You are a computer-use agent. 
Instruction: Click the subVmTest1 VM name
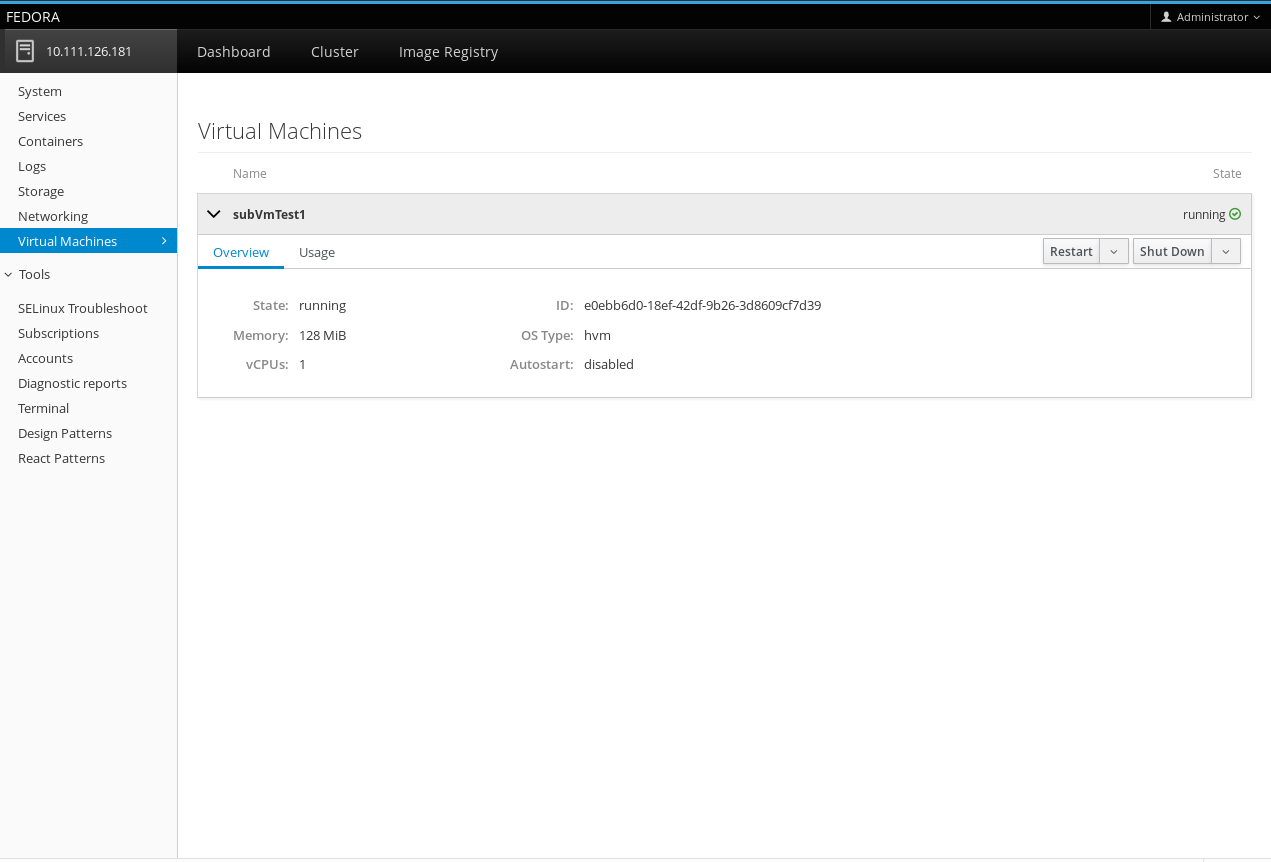point(269,214)
